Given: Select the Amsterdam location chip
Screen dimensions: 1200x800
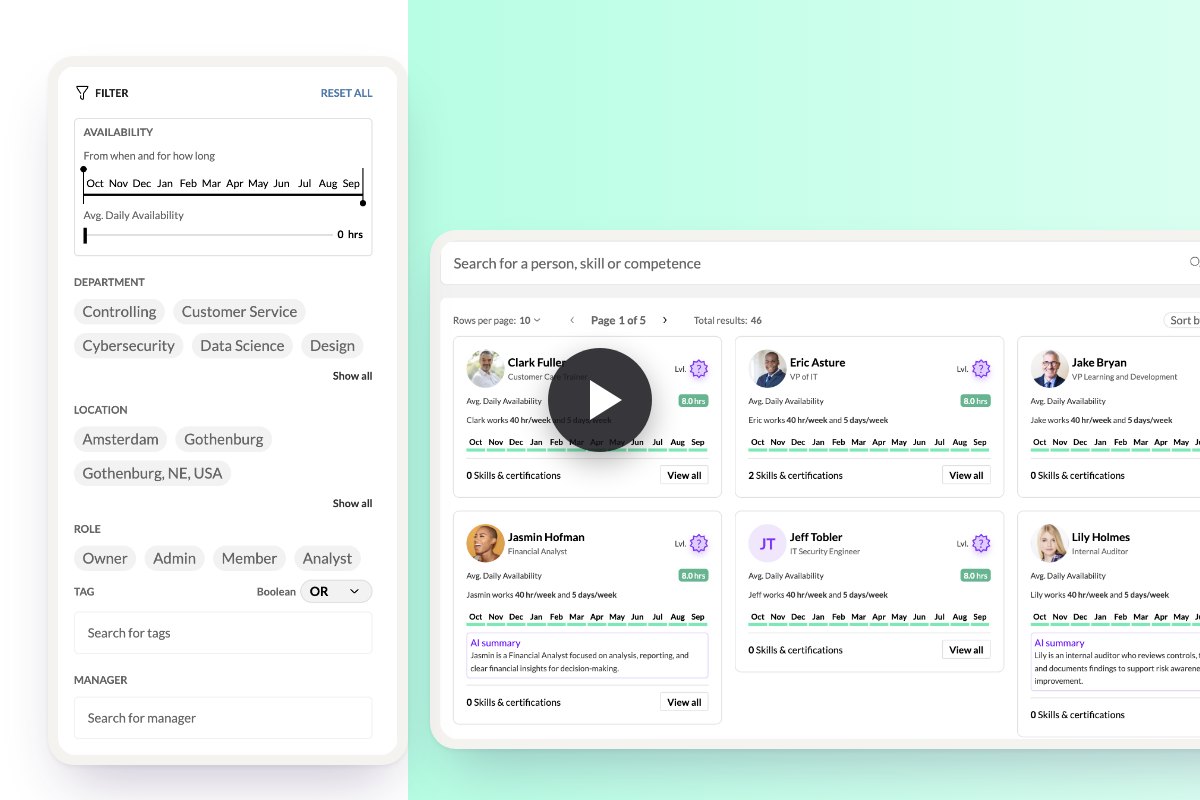Looking at the screenshot, I should pyautogui.click(x=120, y=439).
